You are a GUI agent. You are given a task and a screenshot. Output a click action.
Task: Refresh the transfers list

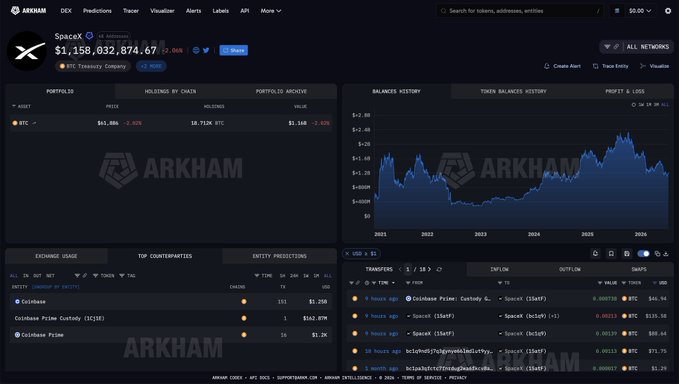coord(439,269)
